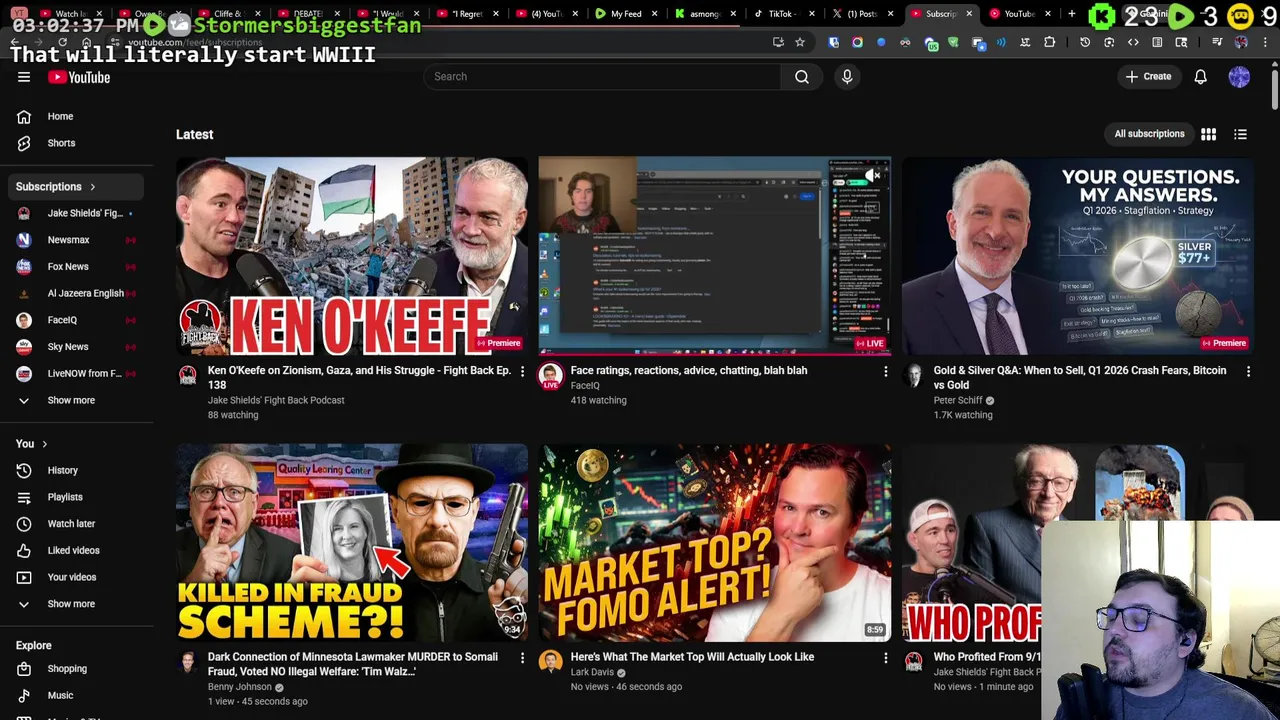Expand the You section chevron

click(44, 444)
